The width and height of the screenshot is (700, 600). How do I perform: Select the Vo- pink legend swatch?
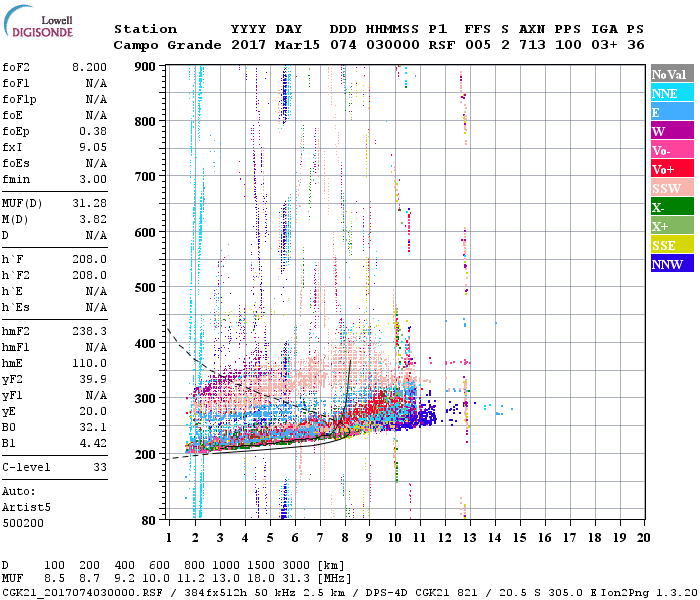point(672,150)
